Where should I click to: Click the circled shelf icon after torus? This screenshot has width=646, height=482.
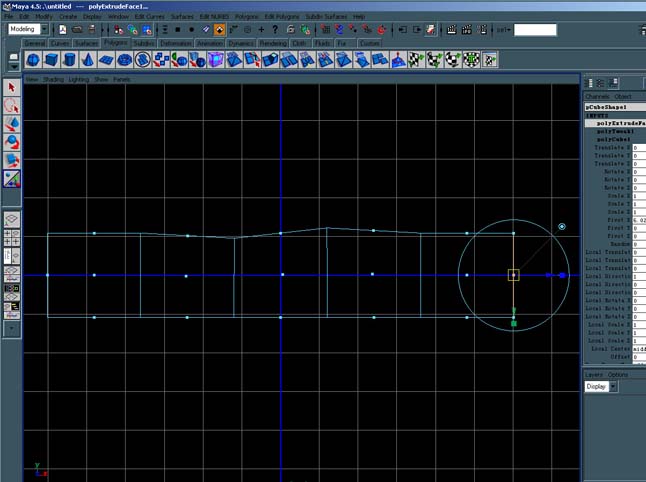click(143, 60)
